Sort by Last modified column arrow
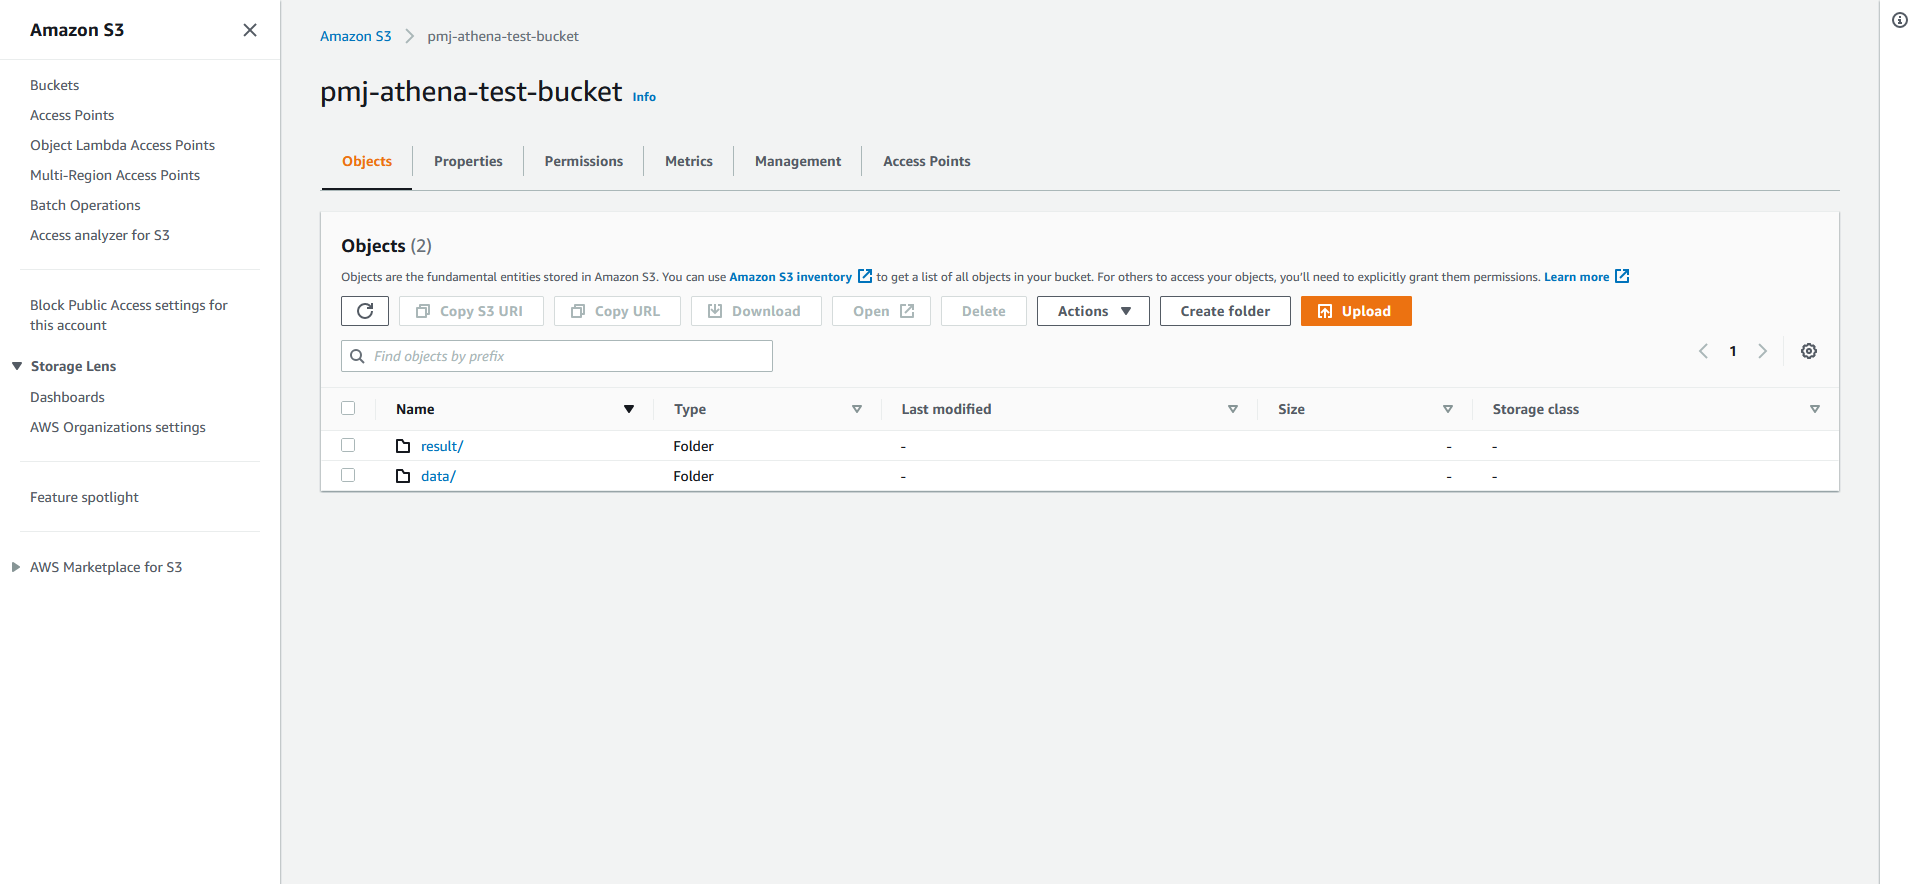1915x884 pixels. (x=1233, y=409)
